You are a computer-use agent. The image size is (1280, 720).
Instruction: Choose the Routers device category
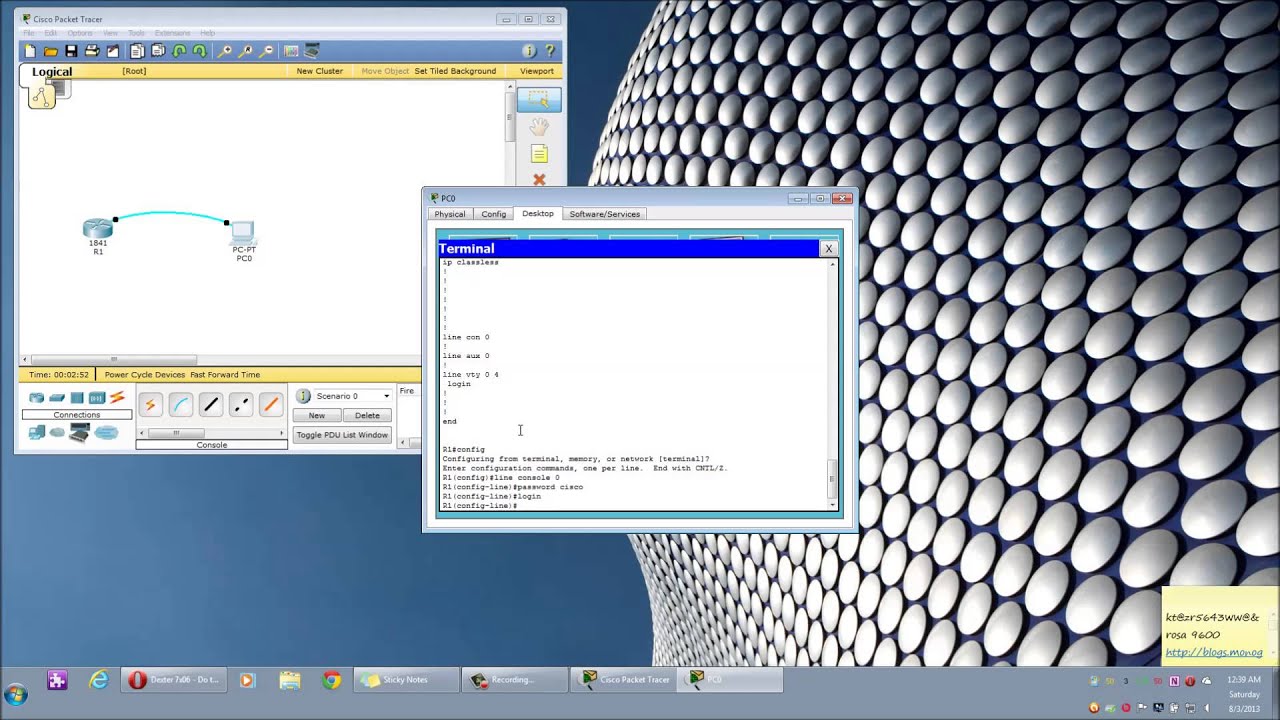pyautogui.click(x=37, y=398)
